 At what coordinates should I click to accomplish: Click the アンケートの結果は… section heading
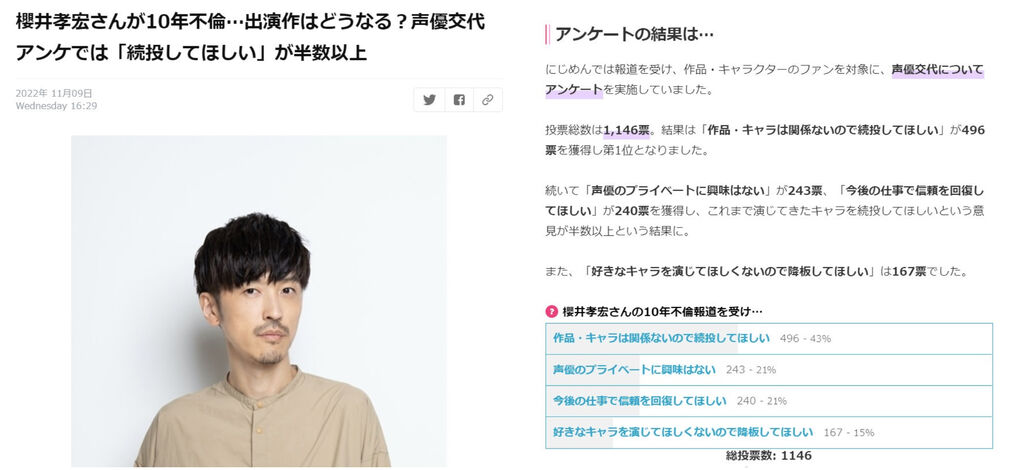point(634,35)
